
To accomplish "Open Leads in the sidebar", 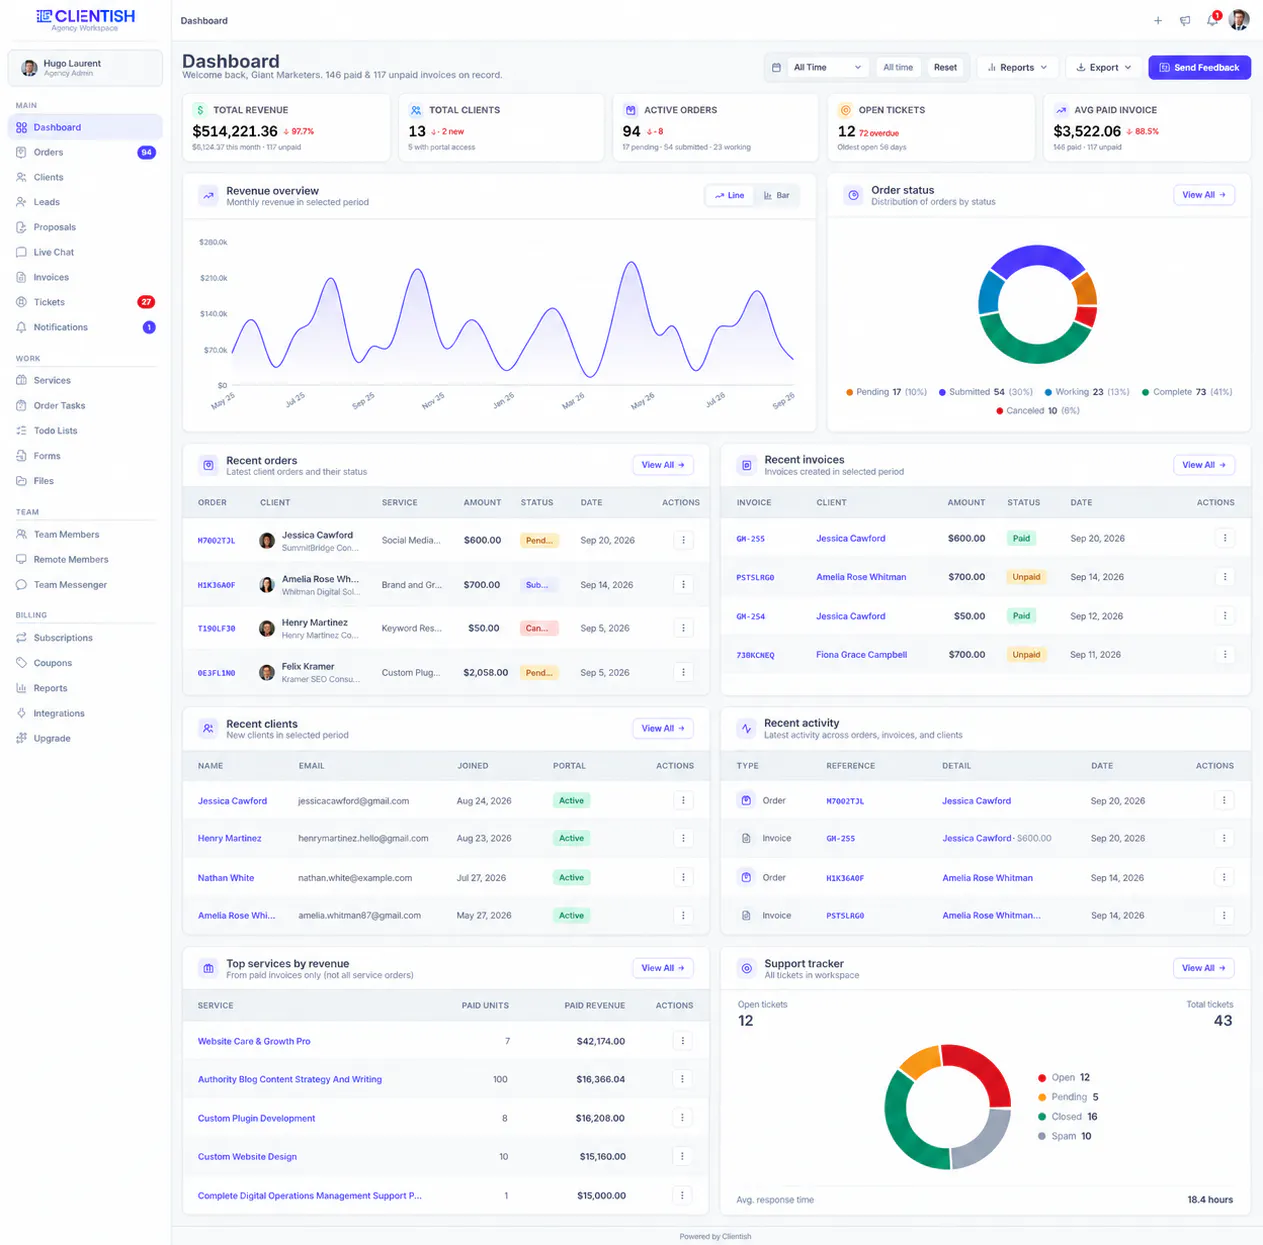I will [85, 202].
